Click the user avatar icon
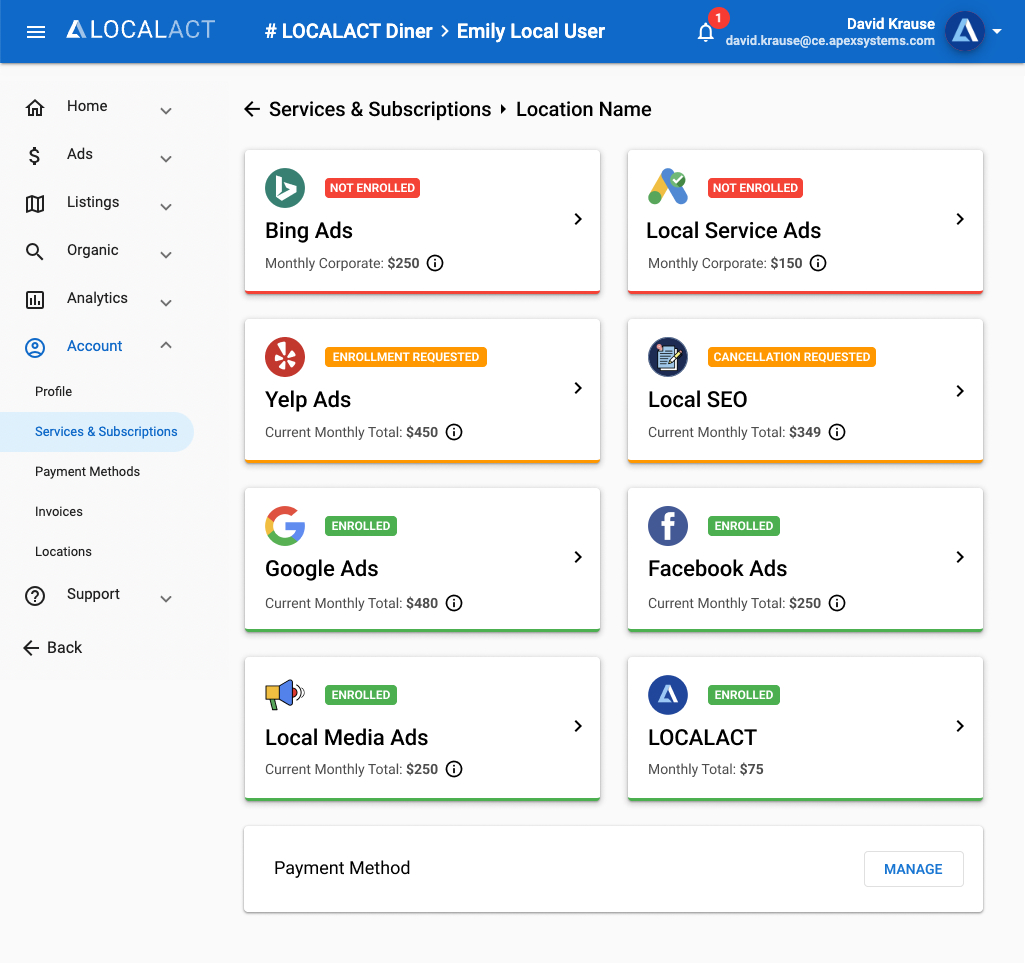Screen dimensions: 1025x963 (x=964, y=31)
